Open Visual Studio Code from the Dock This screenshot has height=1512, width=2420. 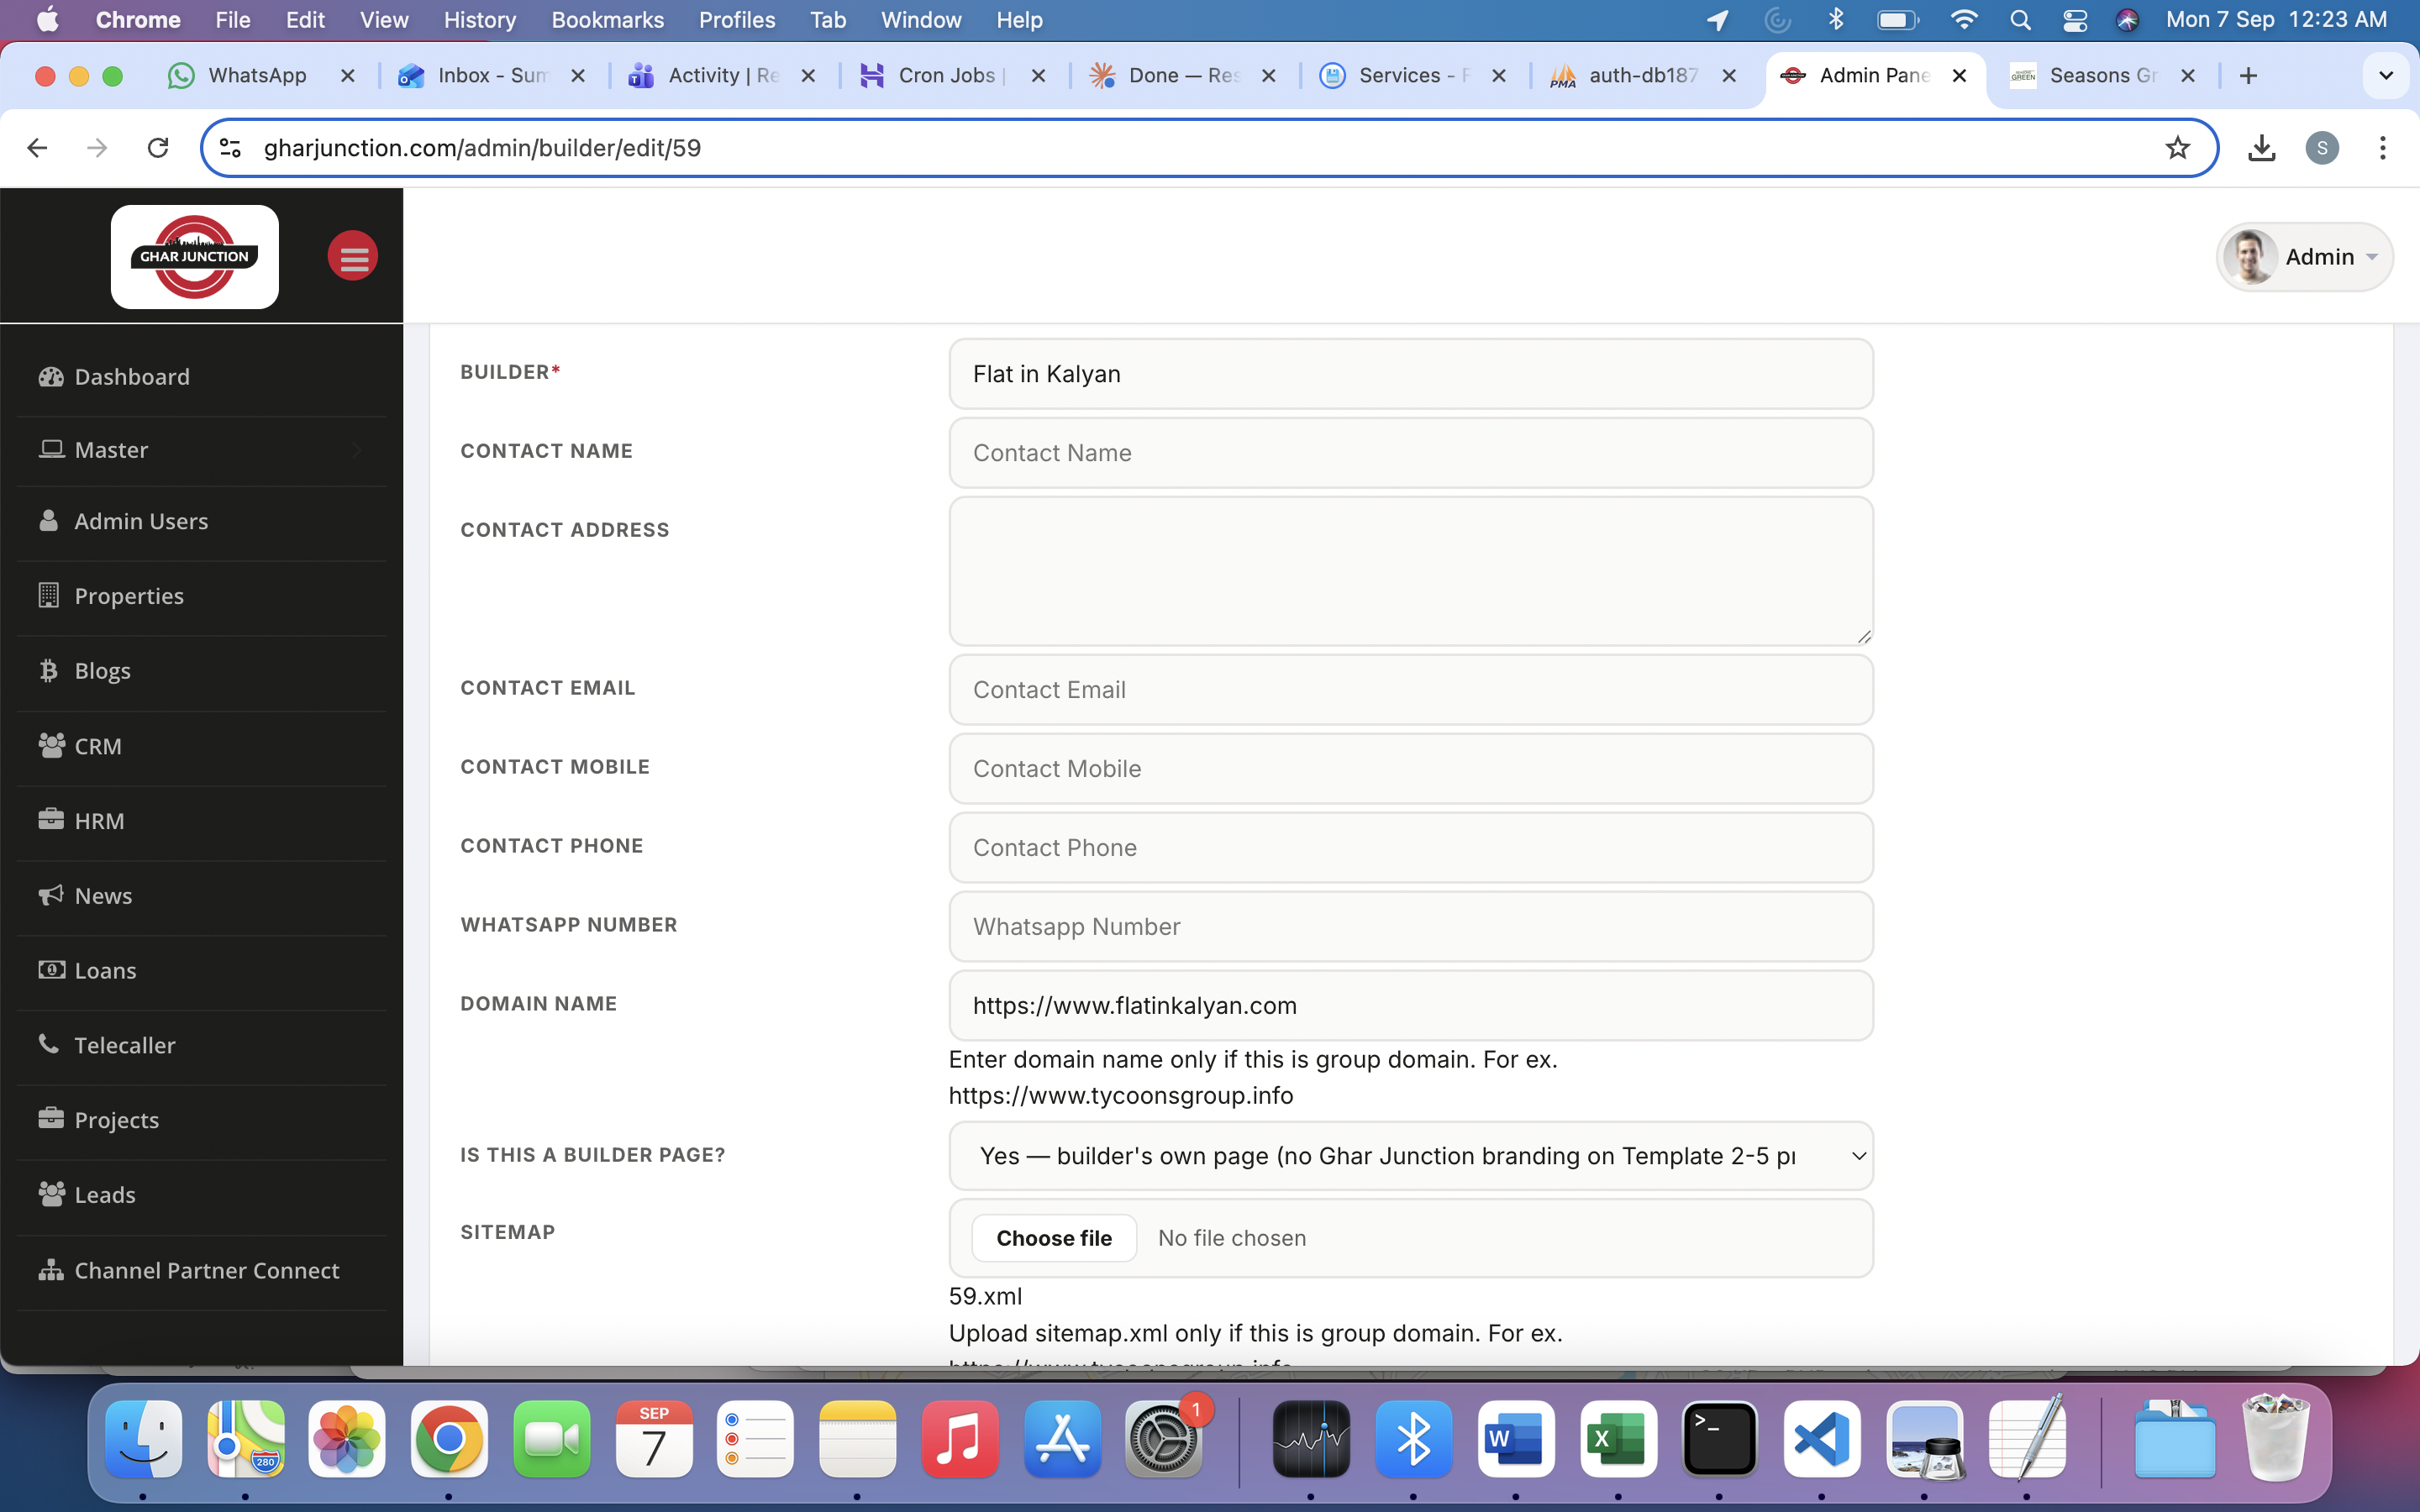pyautogui.click(x=1822, y=1439)
